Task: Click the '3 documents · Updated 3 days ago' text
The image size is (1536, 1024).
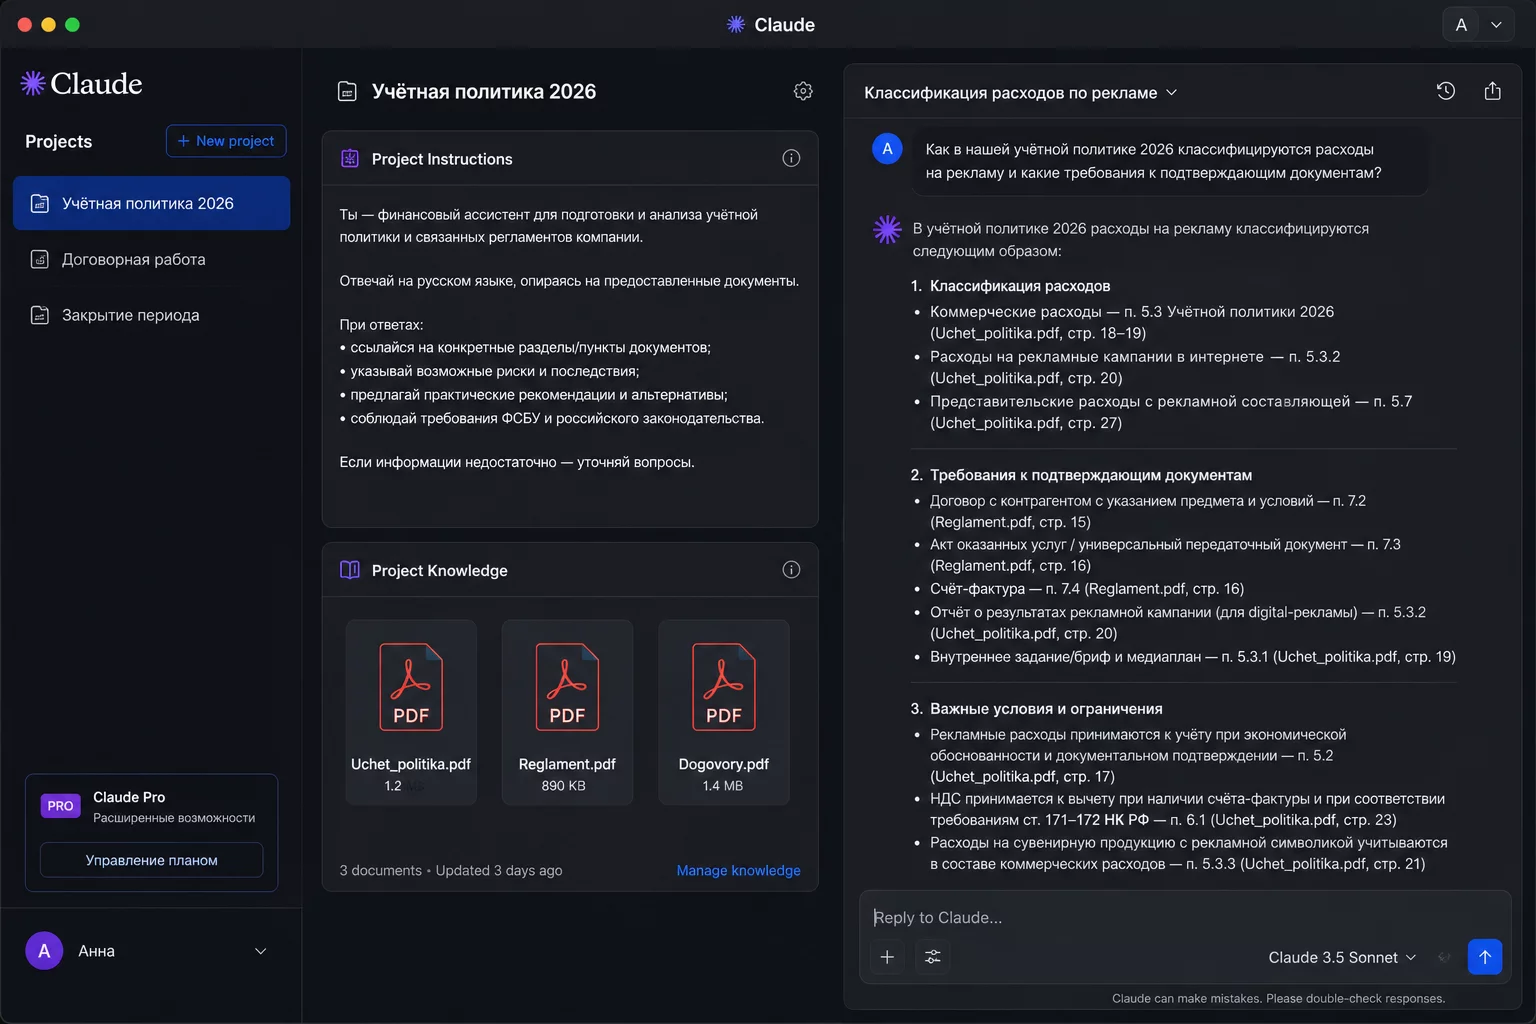Action: (x=451, y=870)
